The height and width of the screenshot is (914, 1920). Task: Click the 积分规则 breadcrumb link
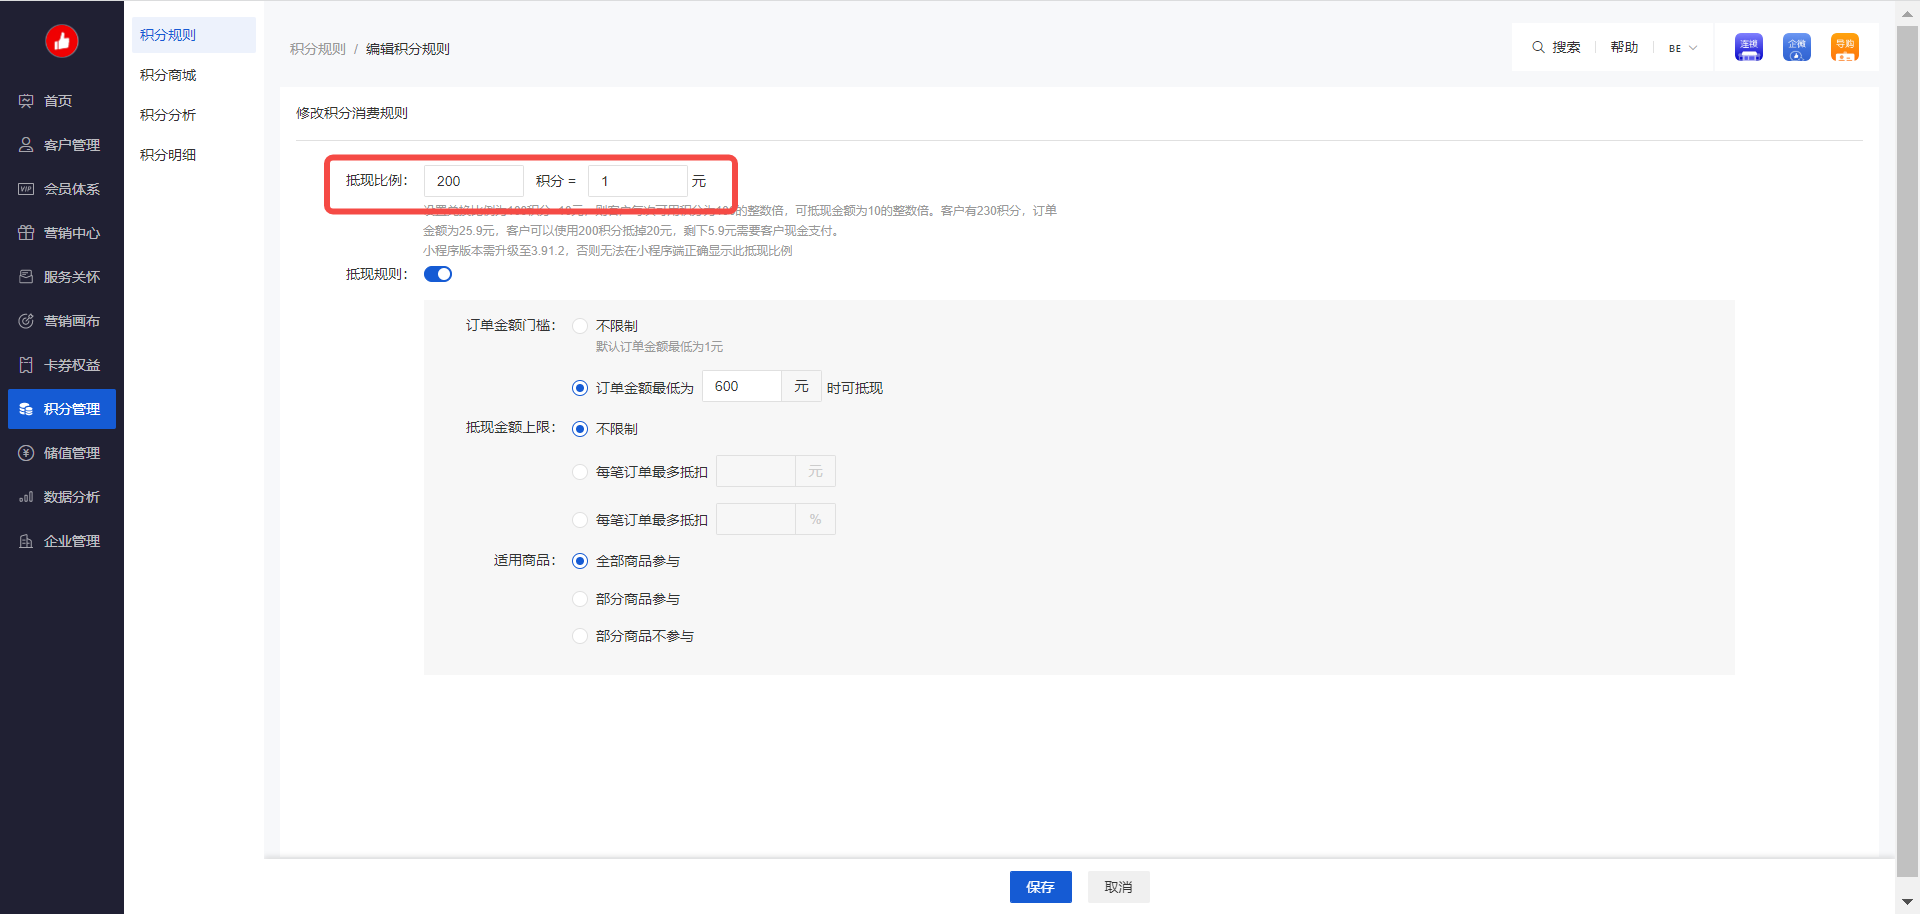(317, 49)
